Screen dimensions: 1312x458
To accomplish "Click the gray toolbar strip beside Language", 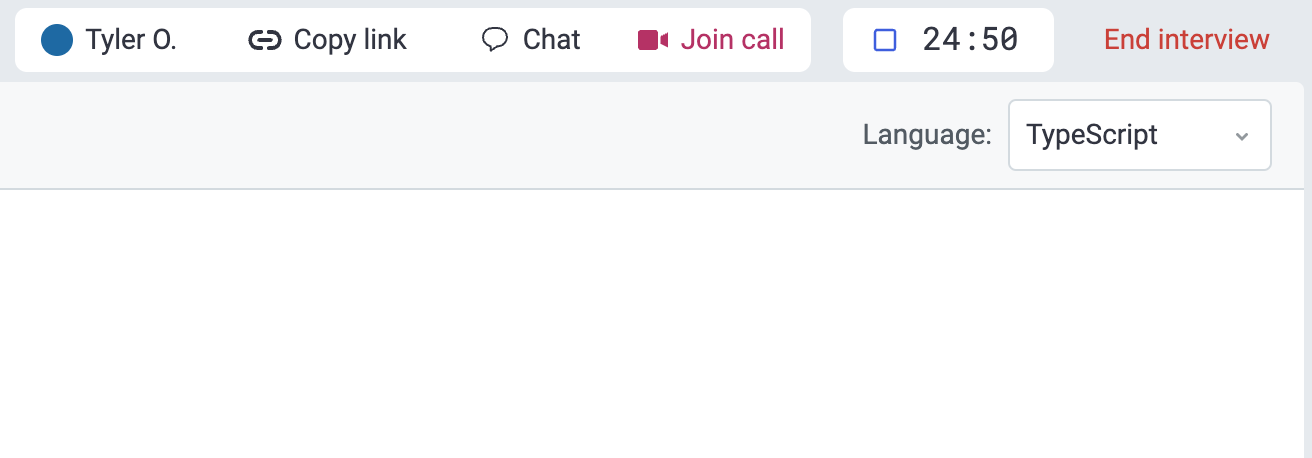I will tap(430, 135).
